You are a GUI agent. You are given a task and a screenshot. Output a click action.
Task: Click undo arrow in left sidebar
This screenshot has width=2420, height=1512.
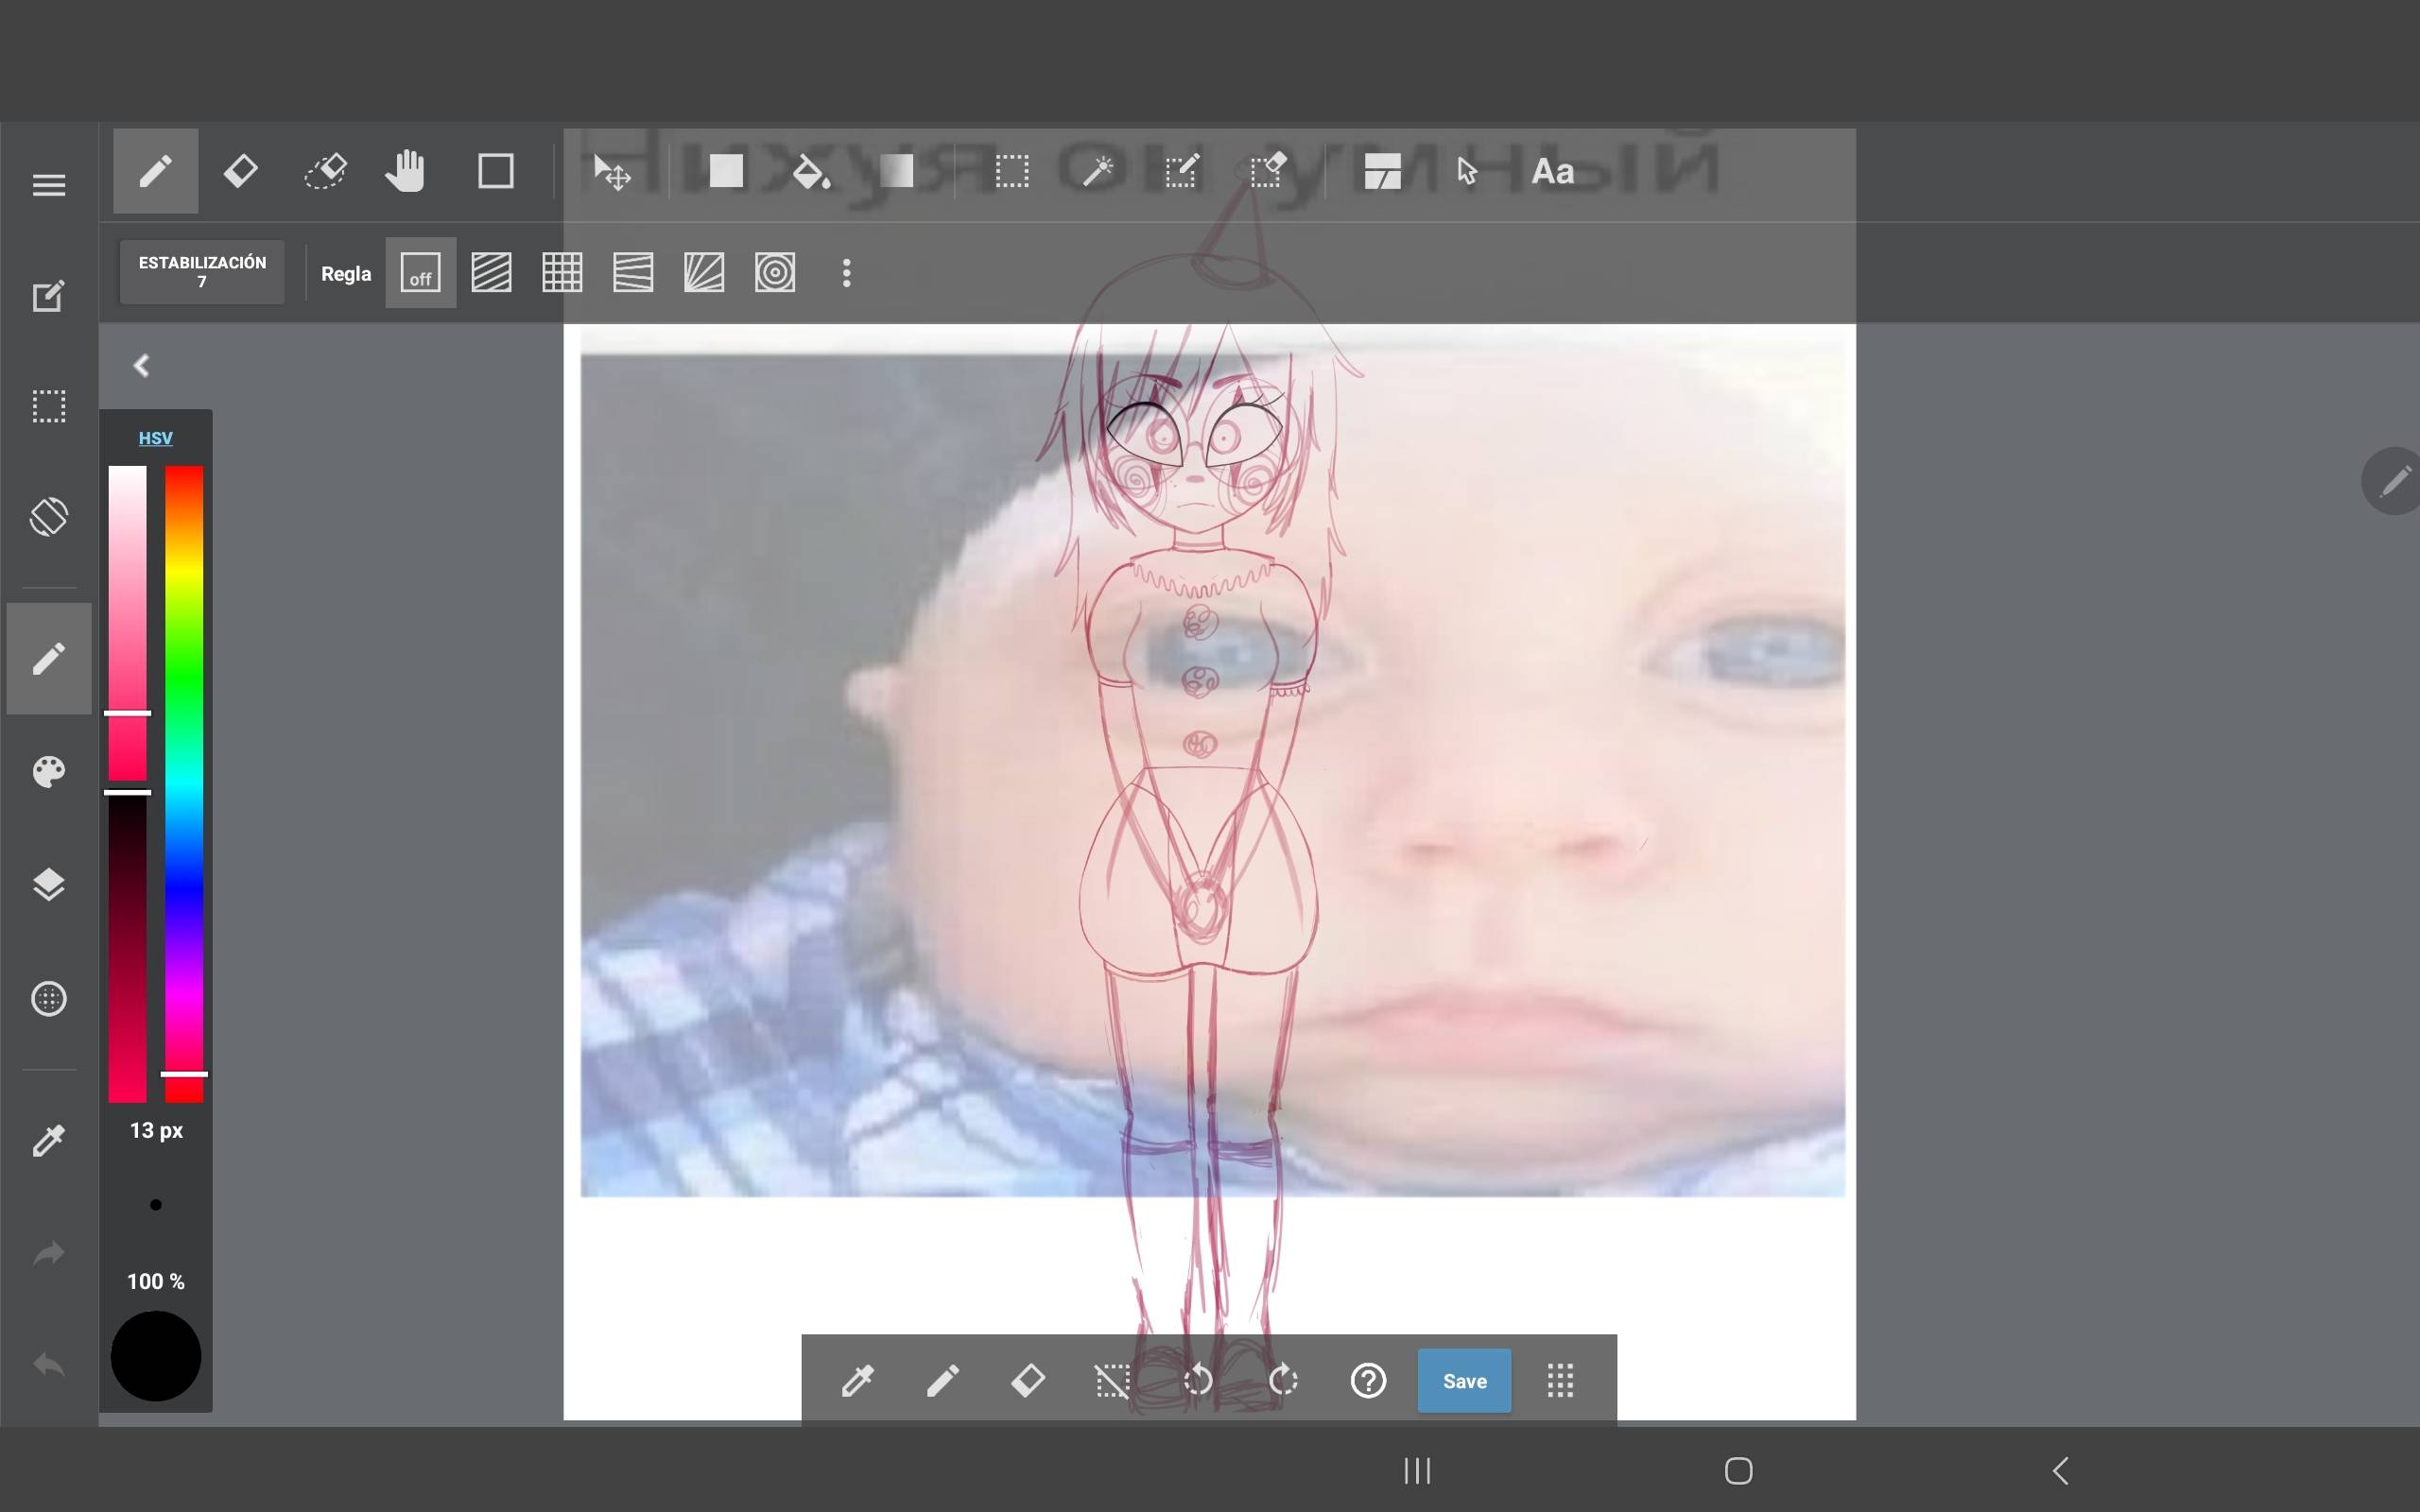(x=49, y=1365)
